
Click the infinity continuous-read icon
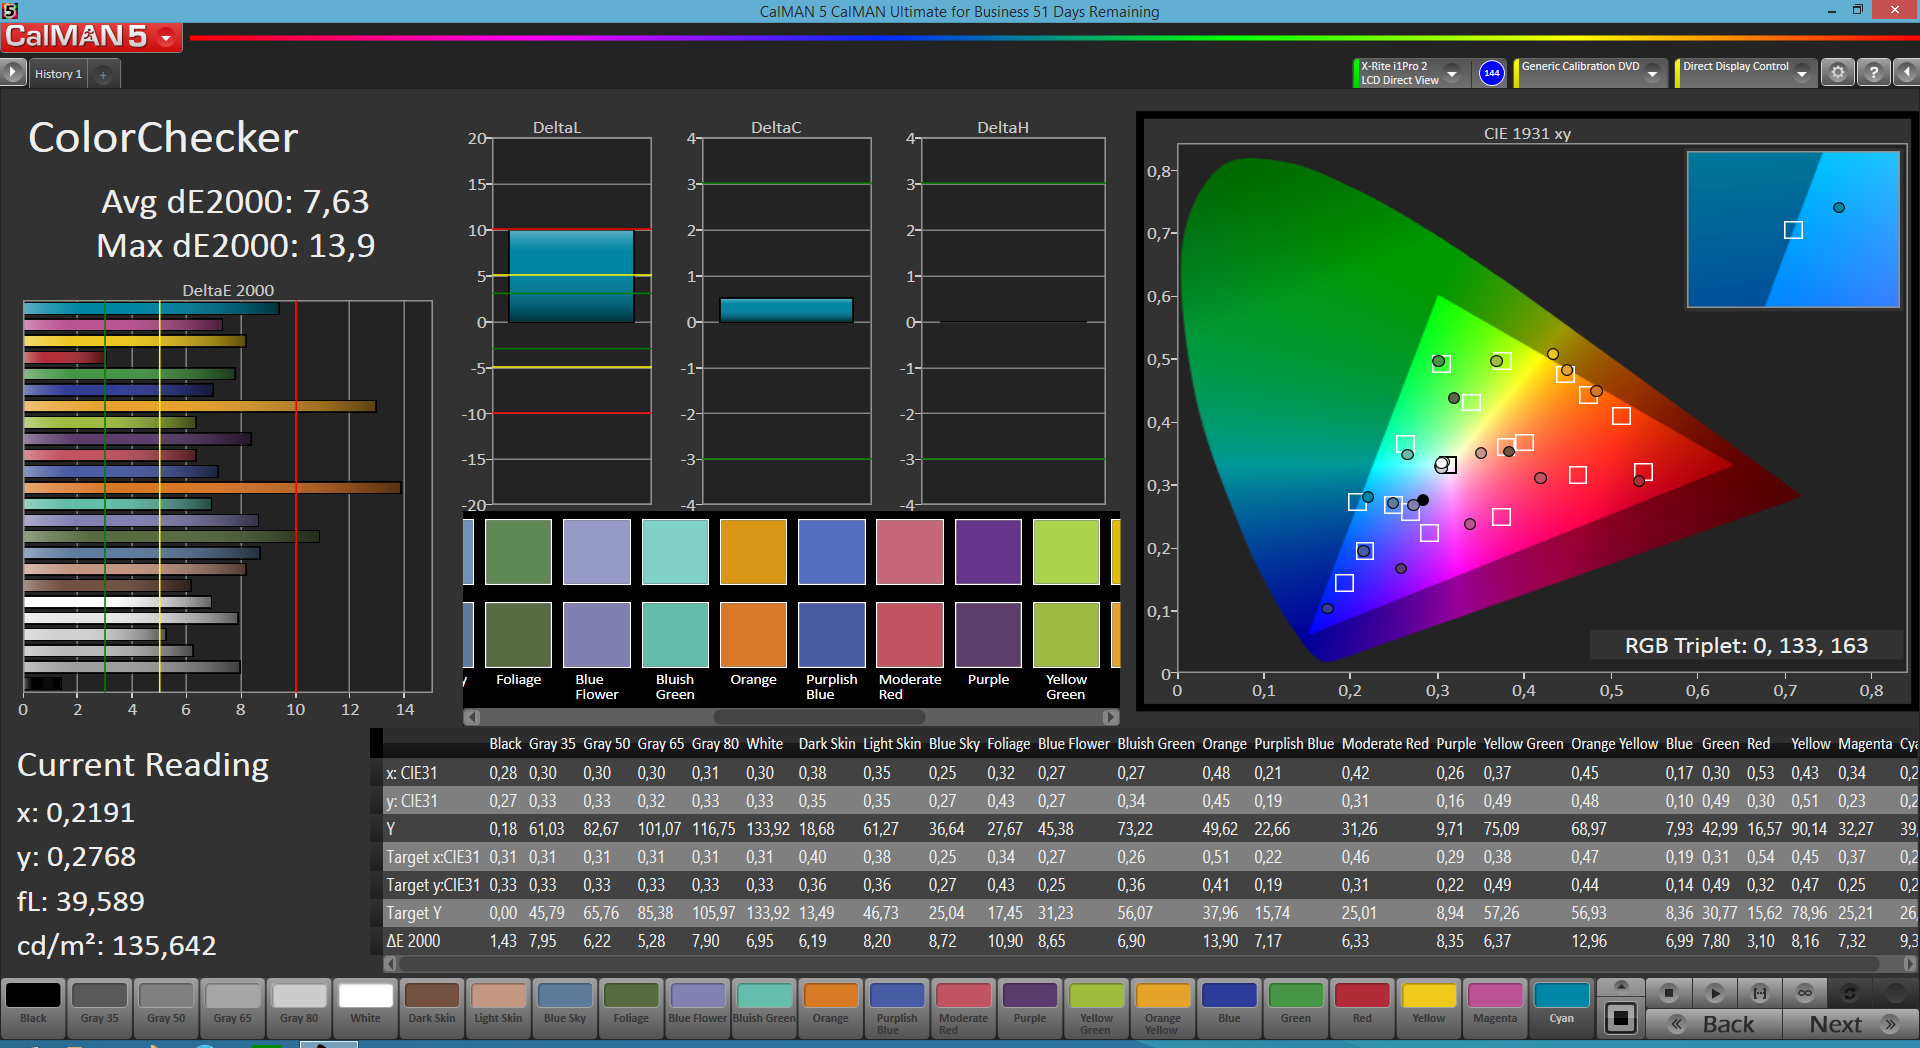click(1804, 993)
